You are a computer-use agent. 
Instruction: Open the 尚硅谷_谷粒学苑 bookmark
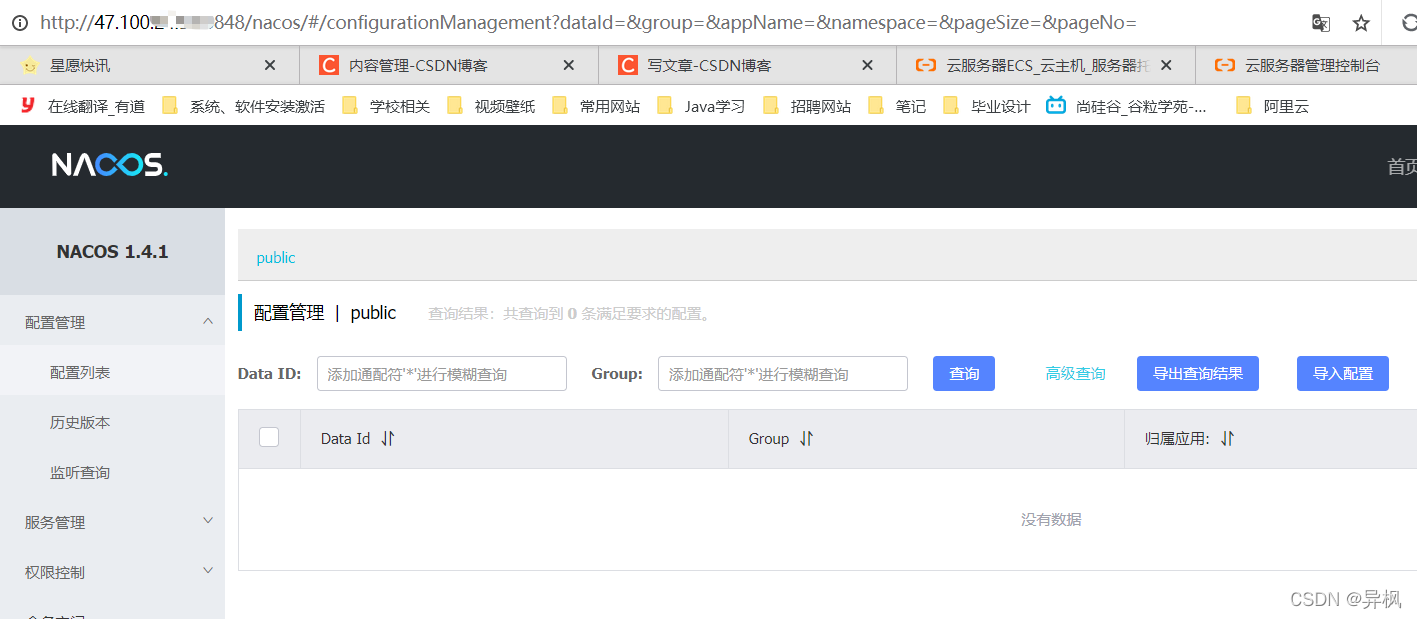(1127, 106)
